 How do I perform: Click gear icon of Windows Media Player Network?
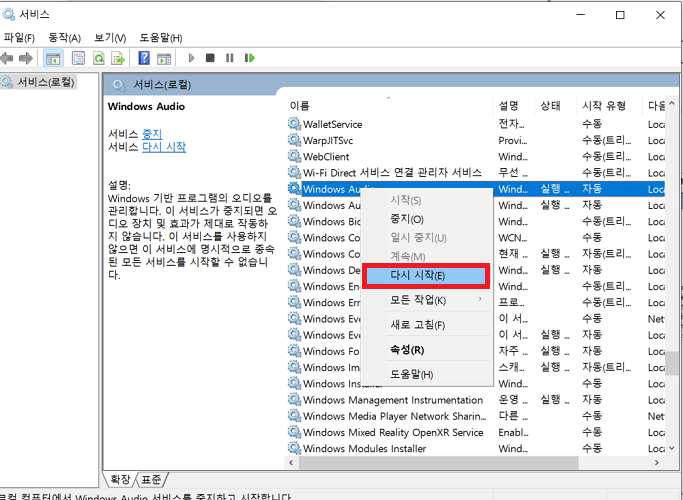click(x=294, y=416)
